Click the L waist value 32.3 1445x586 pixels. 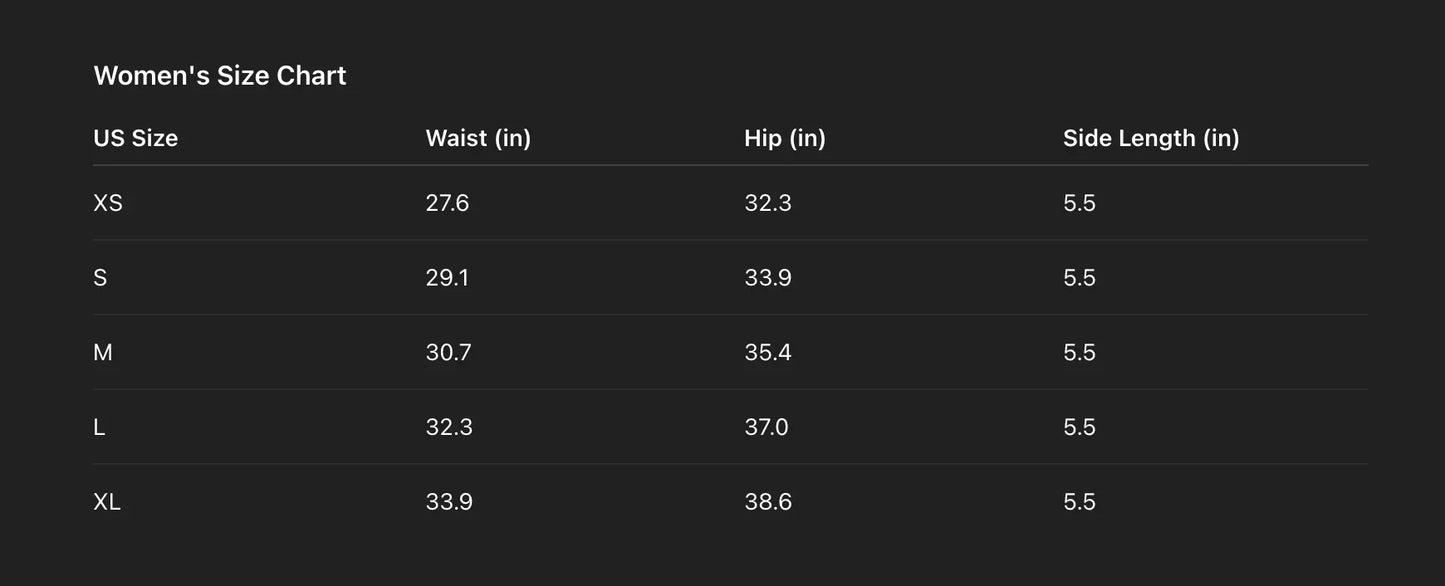click(x=449, y=427)
